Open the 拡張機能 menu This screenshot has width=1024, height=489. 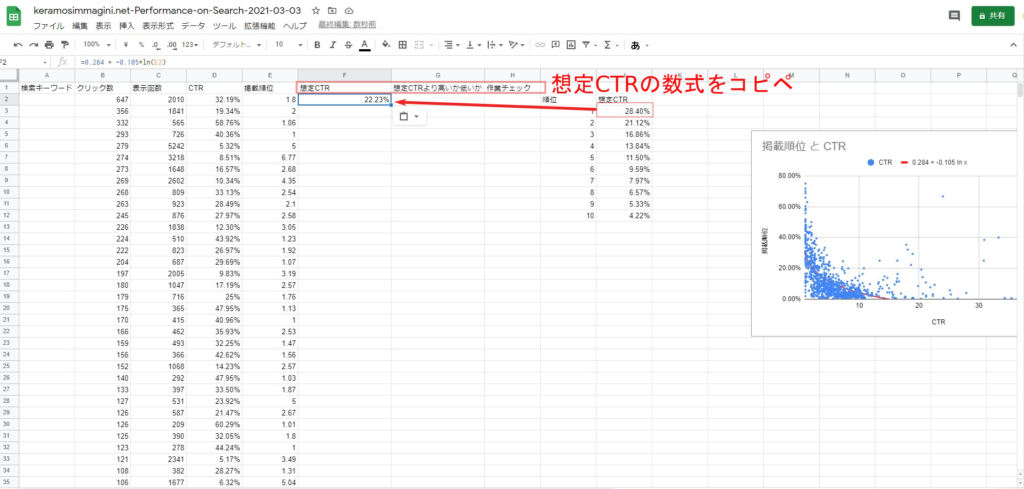(260, 26)
